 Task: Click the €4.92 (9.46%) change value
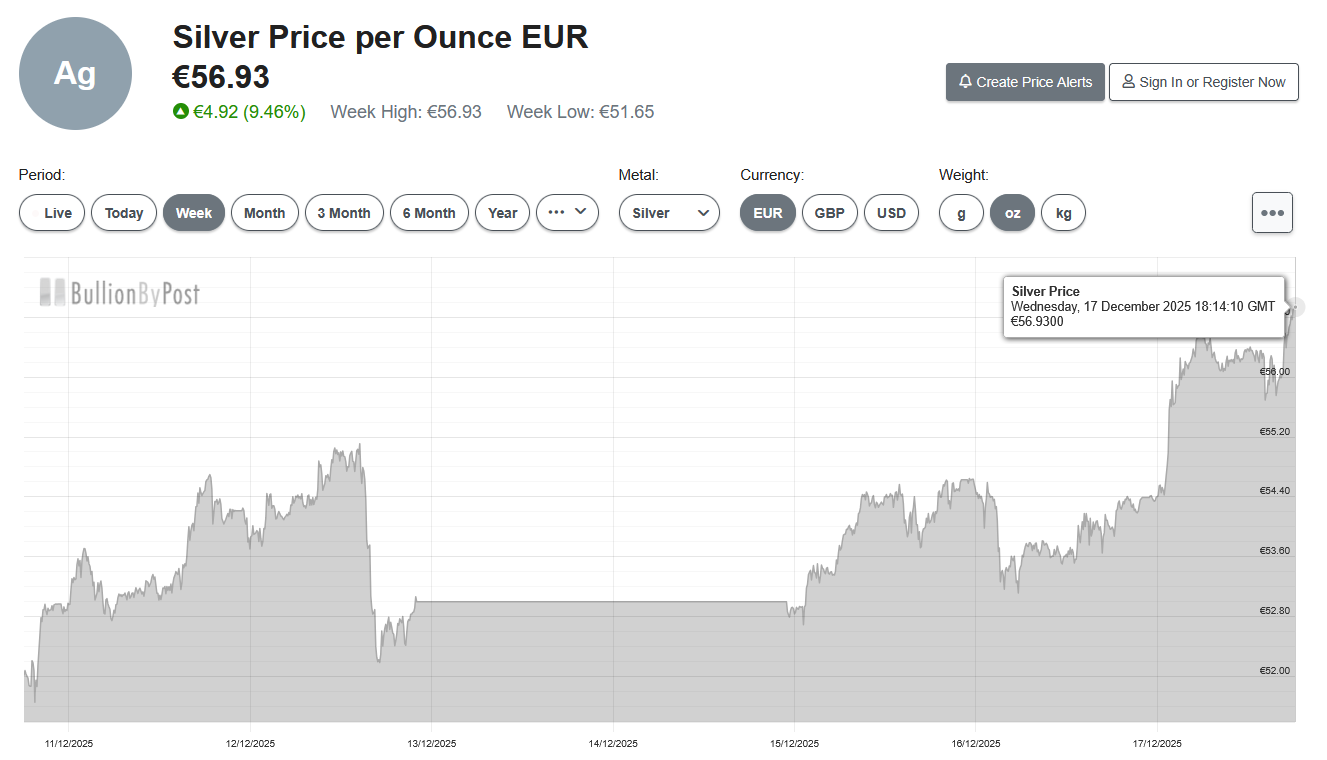coord(249,112)
